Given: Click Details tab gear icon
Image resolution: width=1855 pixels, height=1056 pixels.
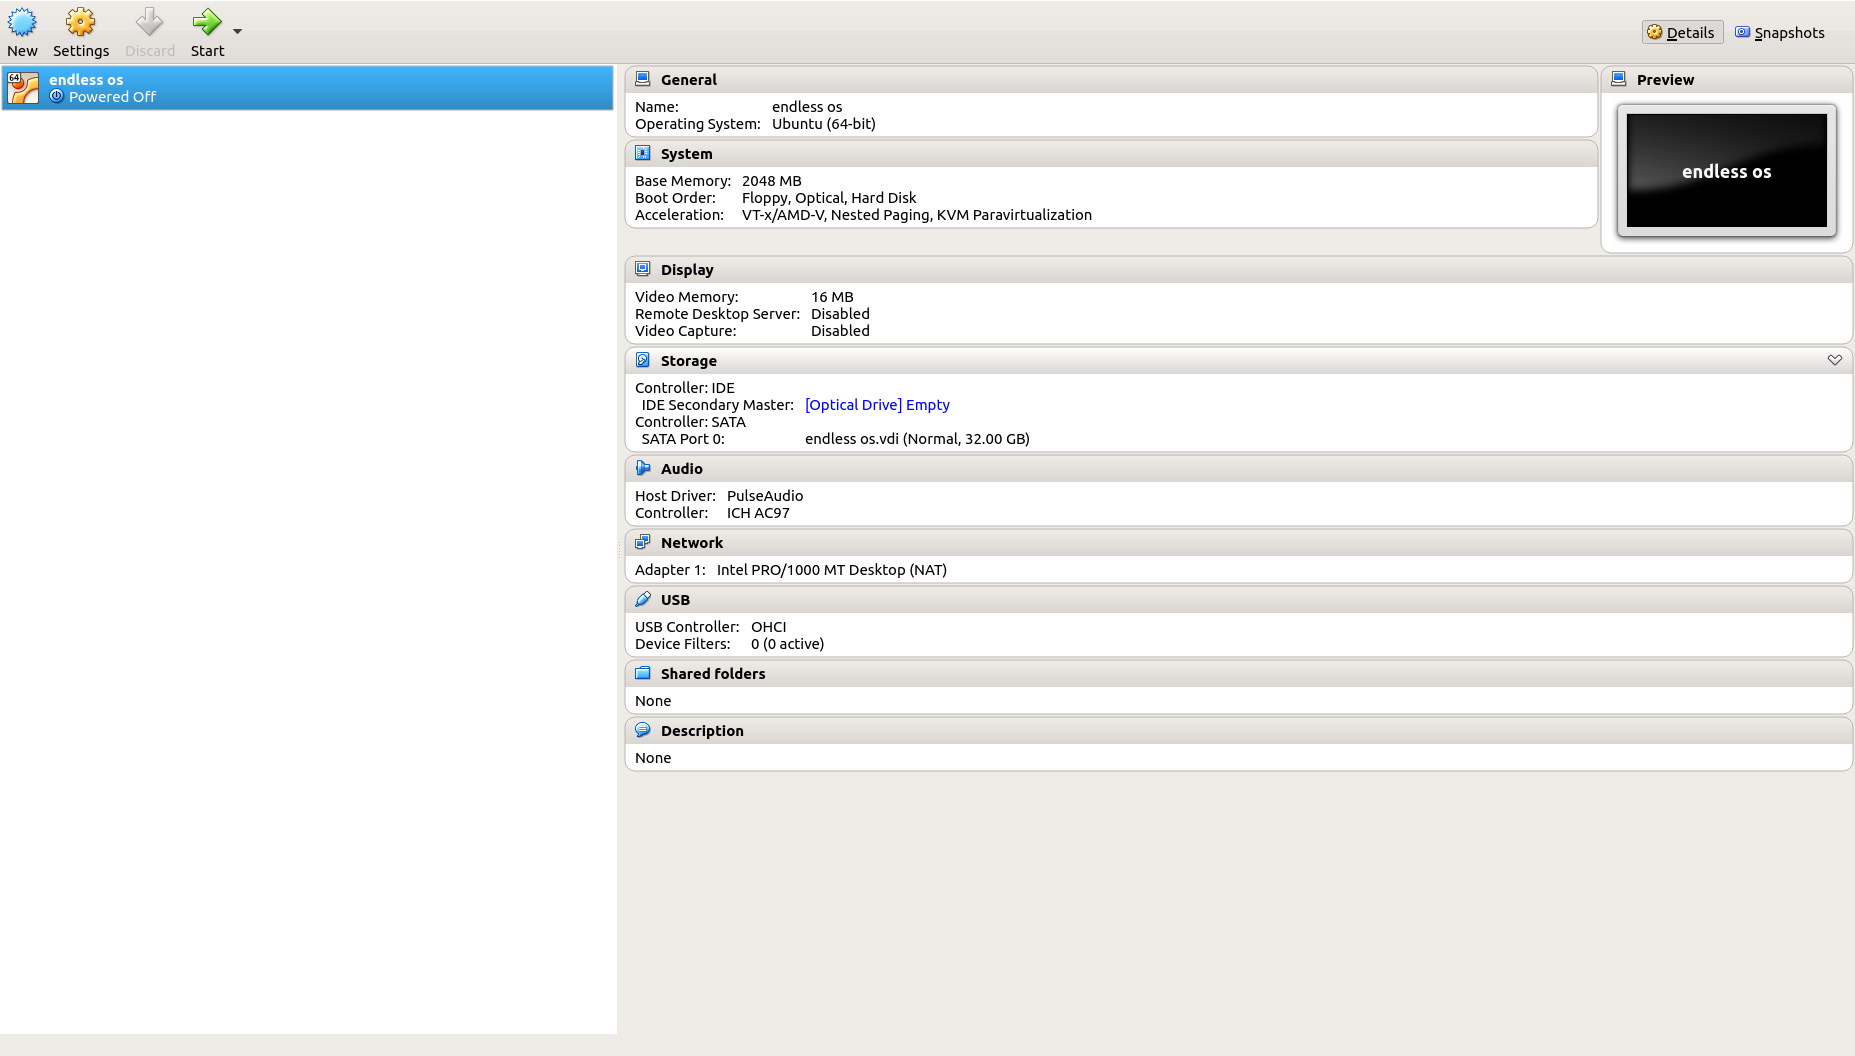Looking at the screenshot, I should coord(1655,32).
